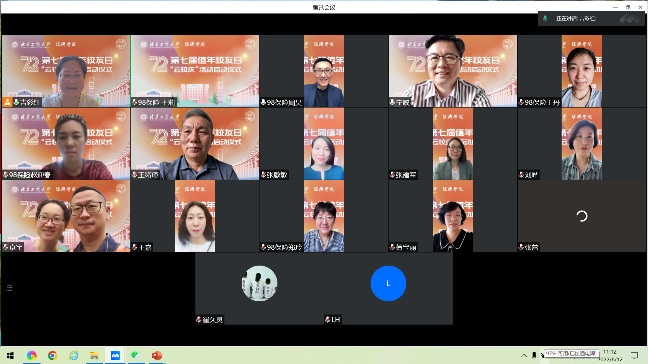Click the green speaking microphone indicator
648x364 pixels.
(x=545, y=19)
